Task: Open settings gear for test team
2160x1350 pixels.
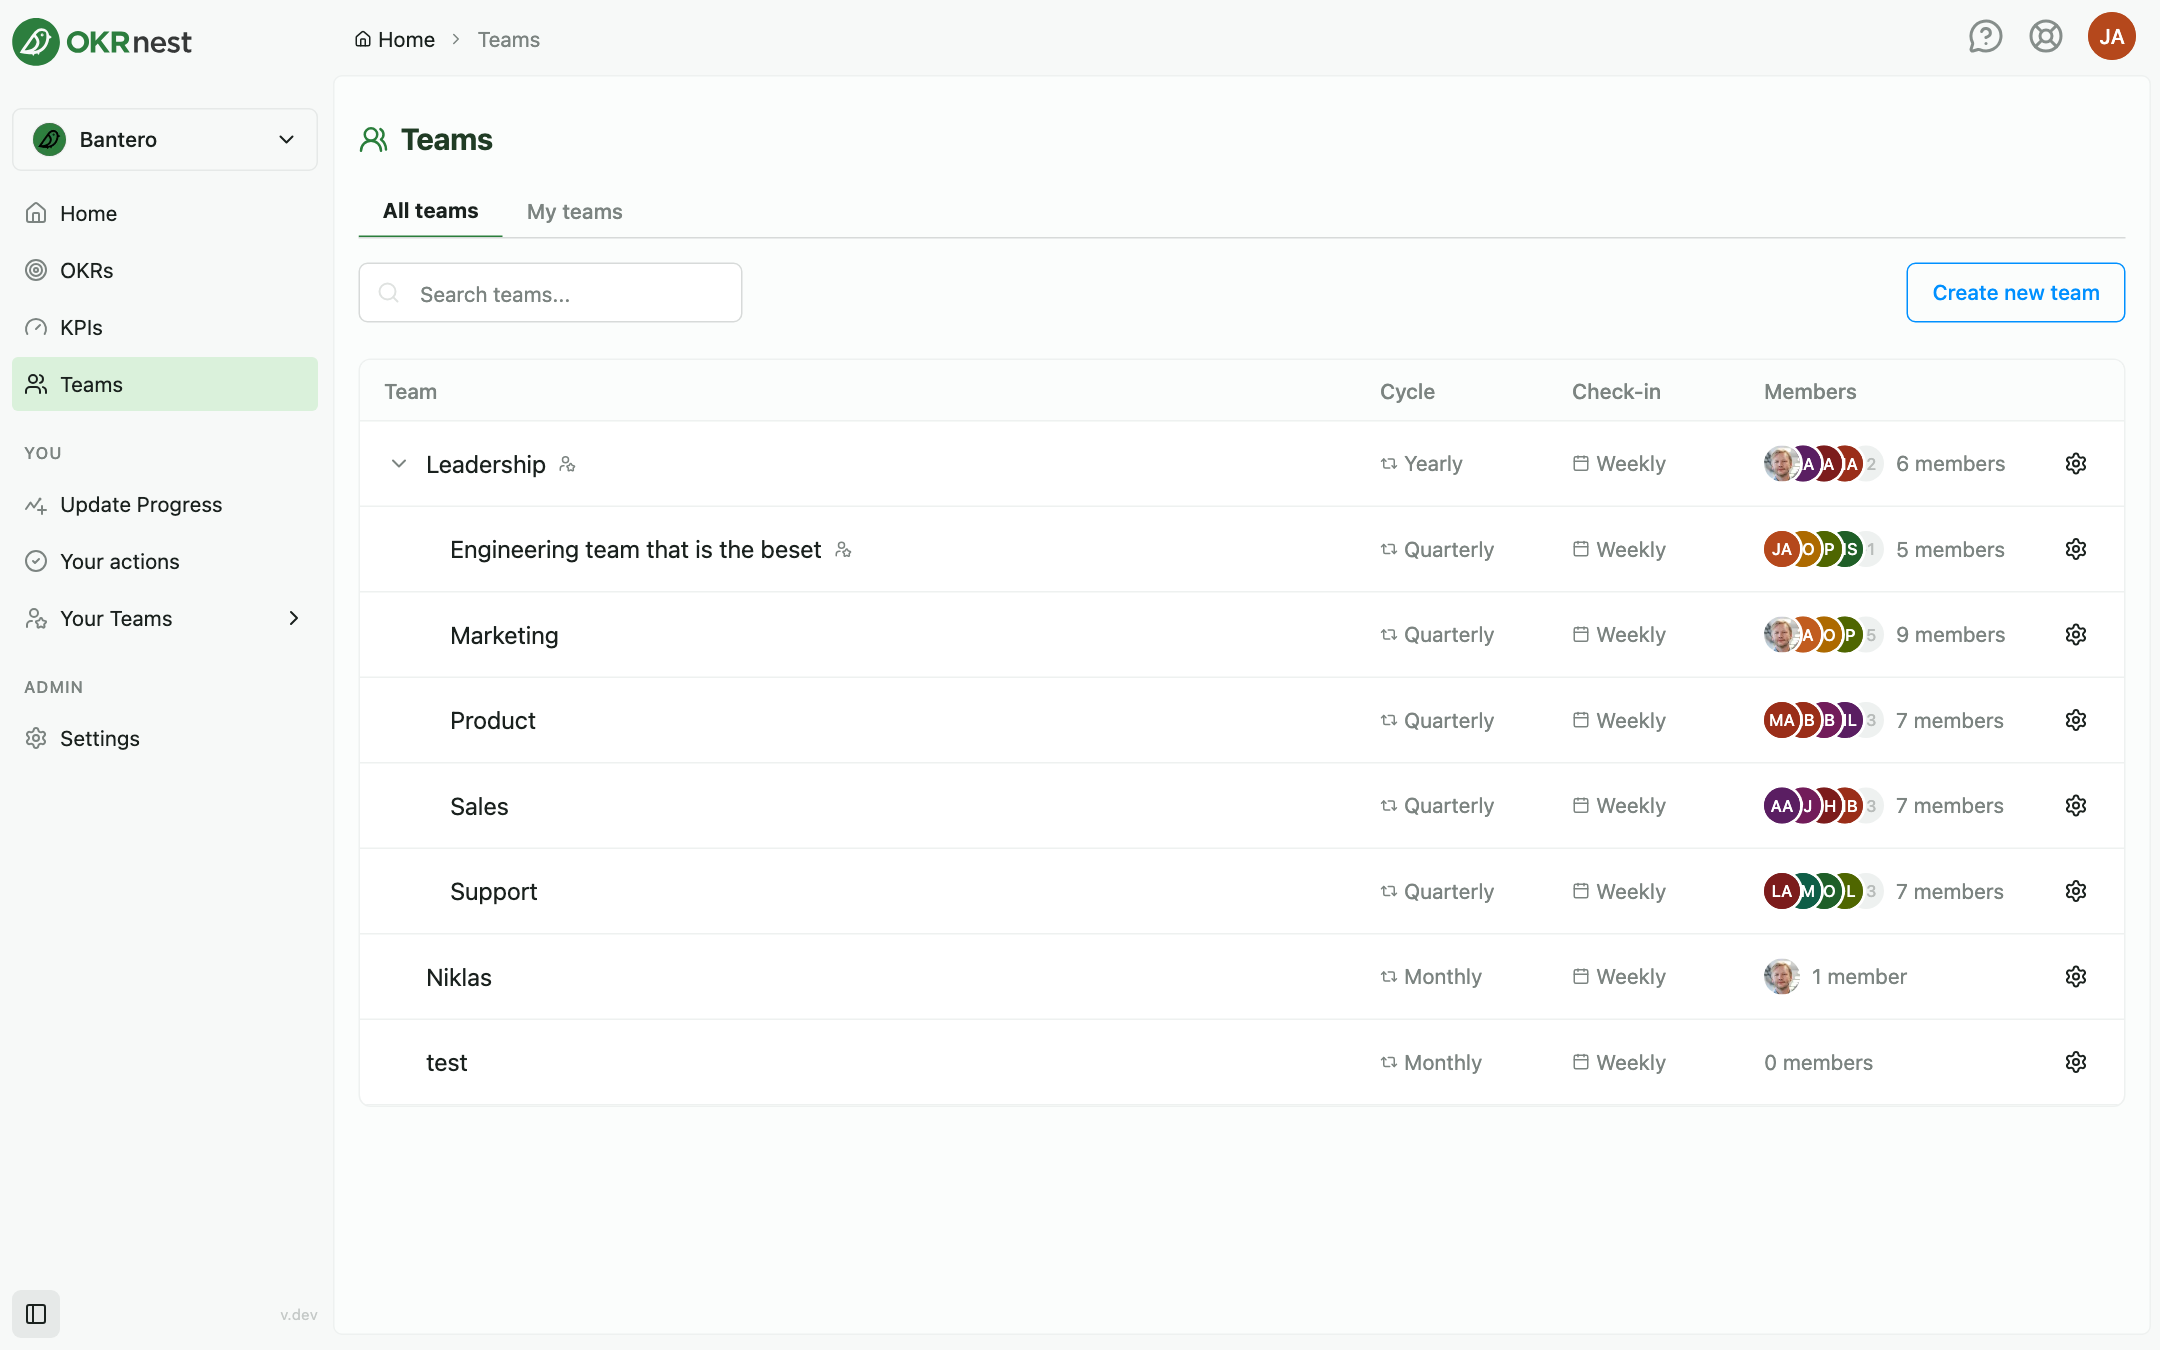Action: [x=2076, y=1062]
